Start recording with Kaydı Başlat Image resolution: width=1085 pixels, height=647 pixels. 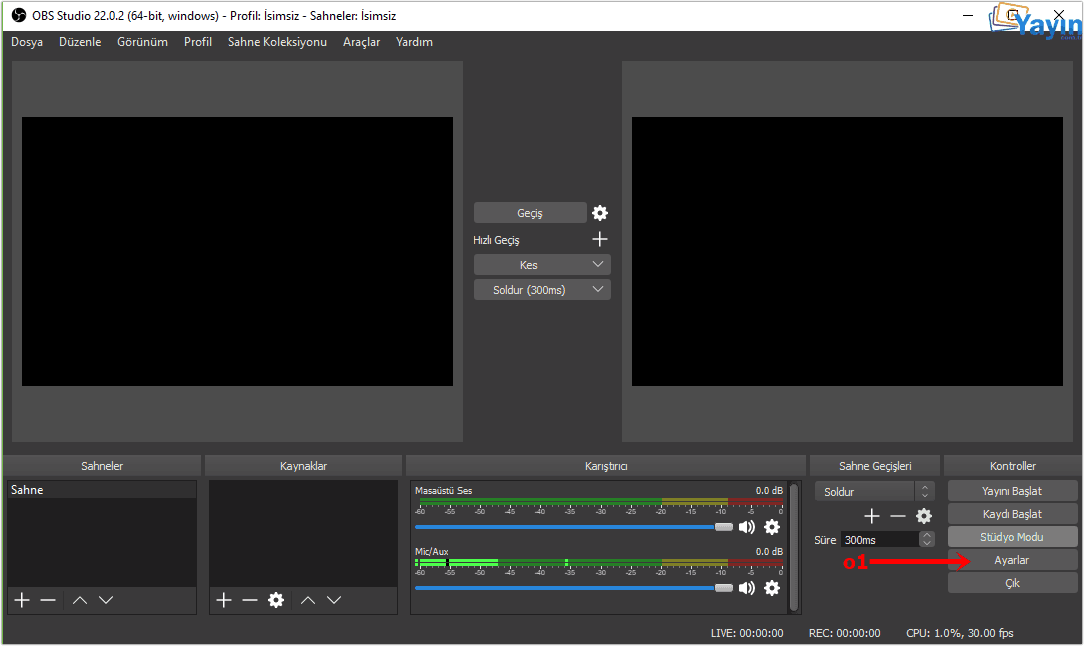1012,514
